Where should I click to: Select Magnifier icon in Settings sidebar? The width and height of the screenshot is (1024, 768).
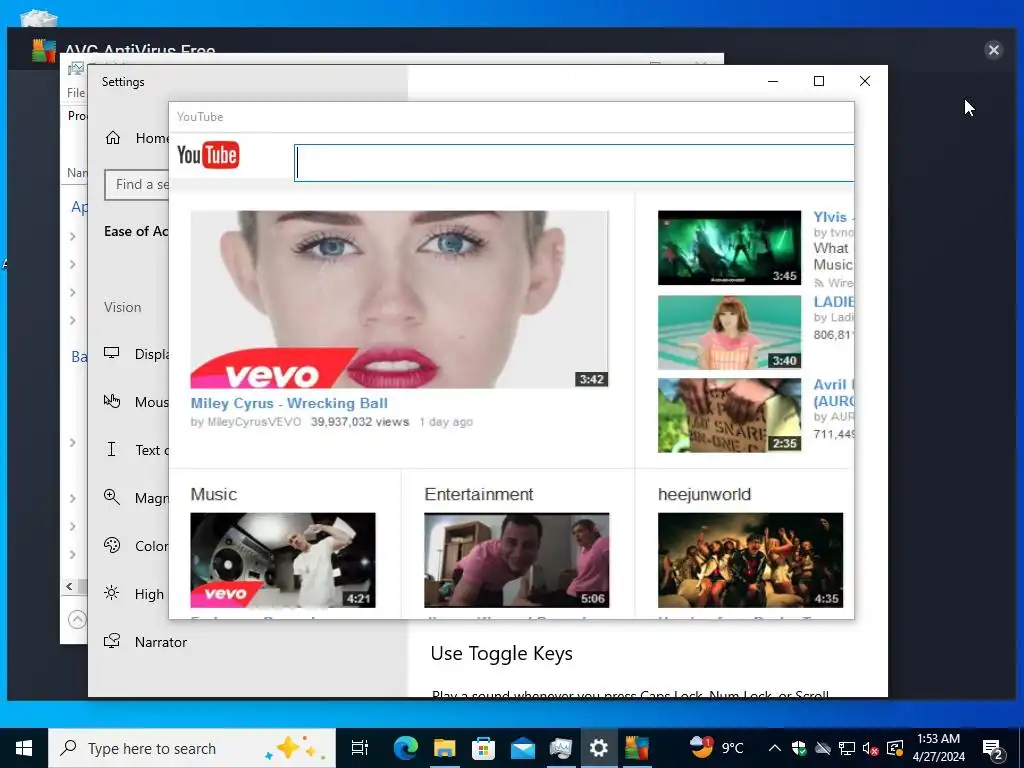[112, 497]
